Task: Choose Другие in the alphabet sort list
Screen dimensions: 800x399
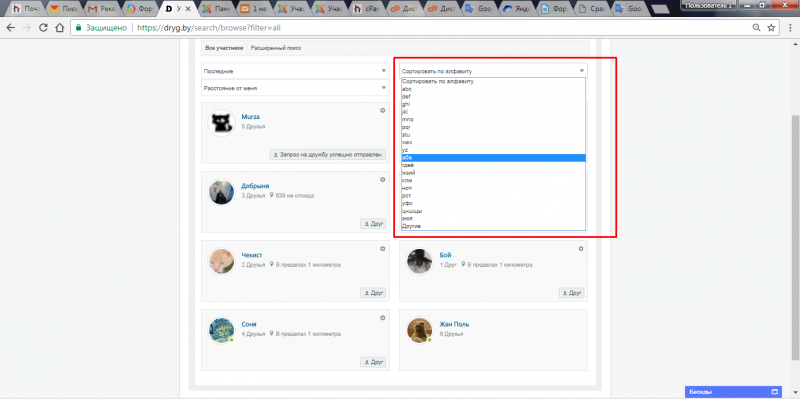Action: [493, 226]
